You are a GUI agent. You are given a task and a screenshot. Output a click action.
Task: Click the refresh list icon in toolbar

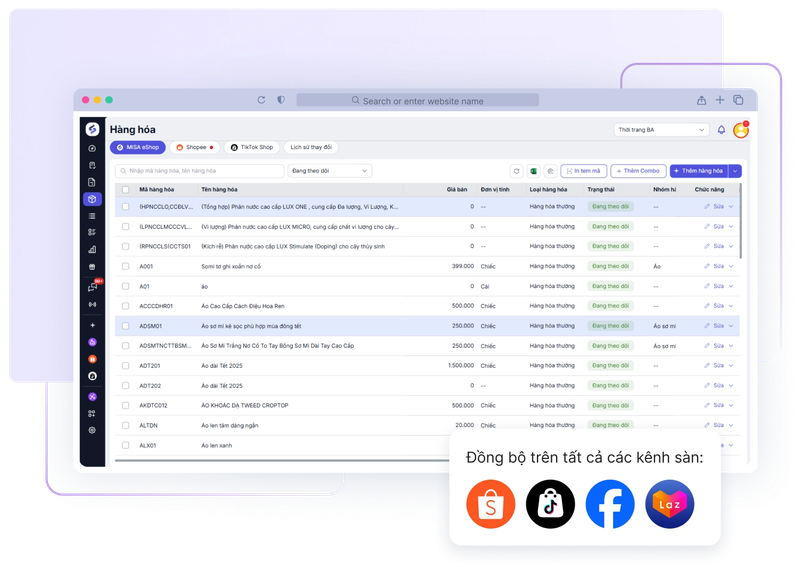click(516, 171)
